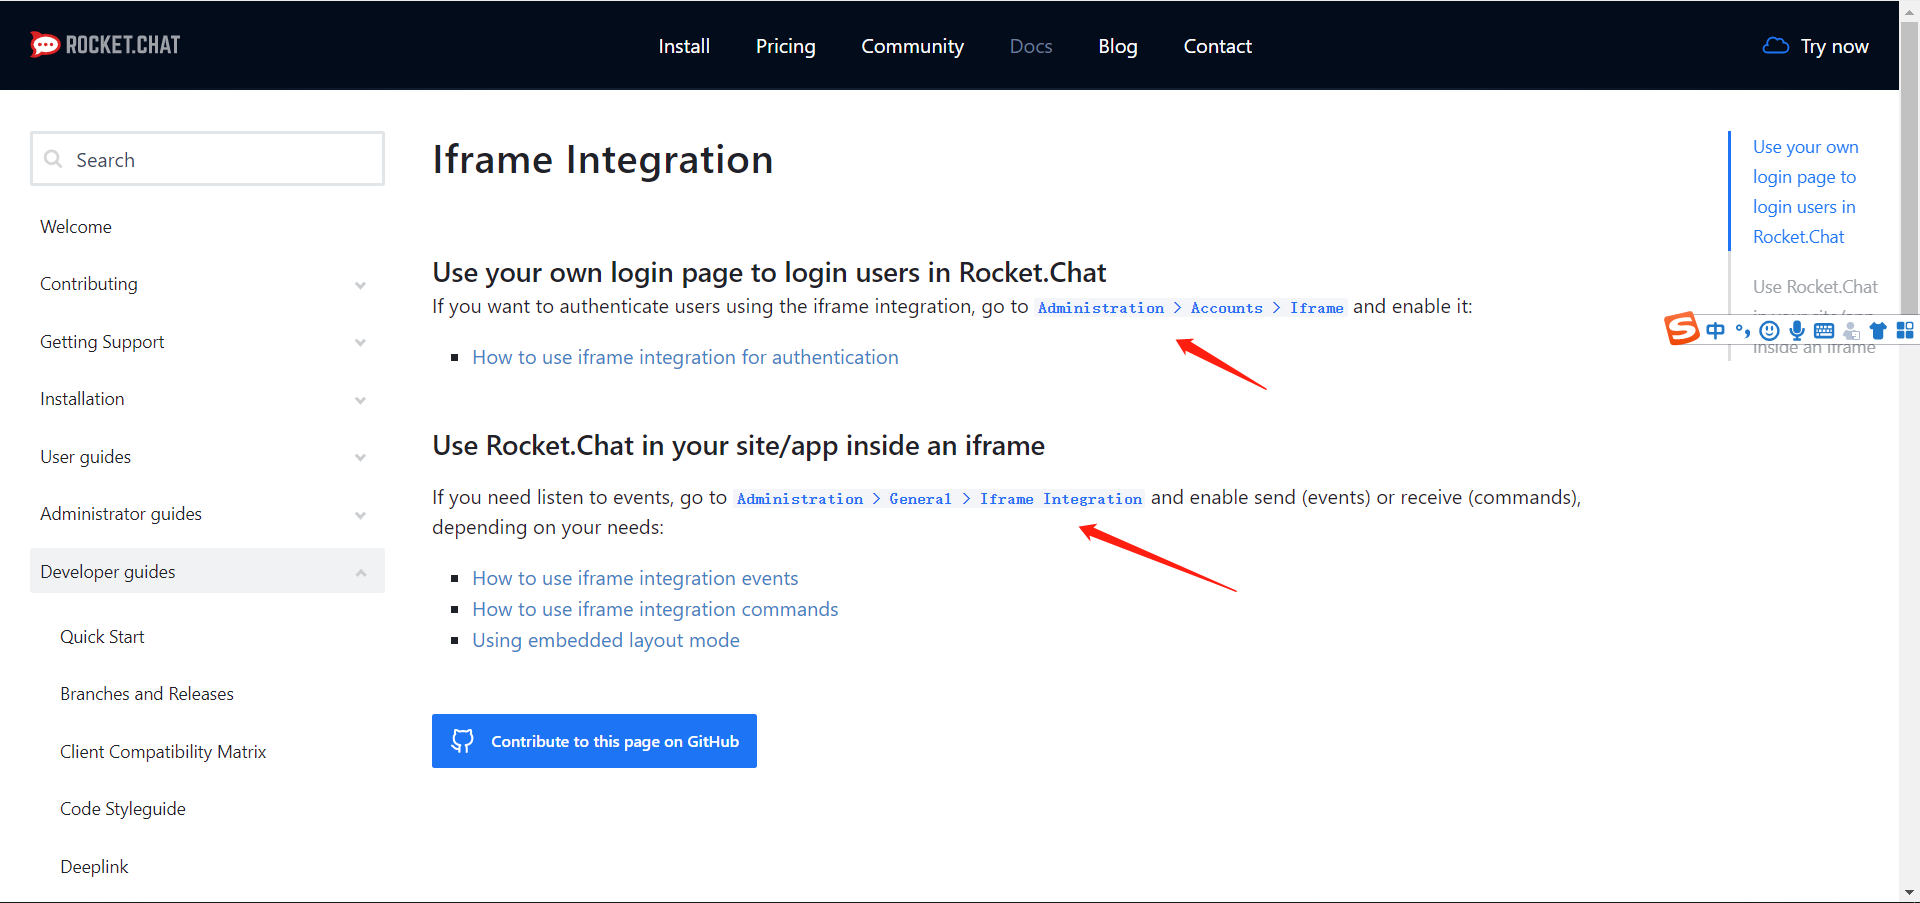Click the Rocket.Chat logo
Screen dimensions: 1920x903
click(105, 45)
